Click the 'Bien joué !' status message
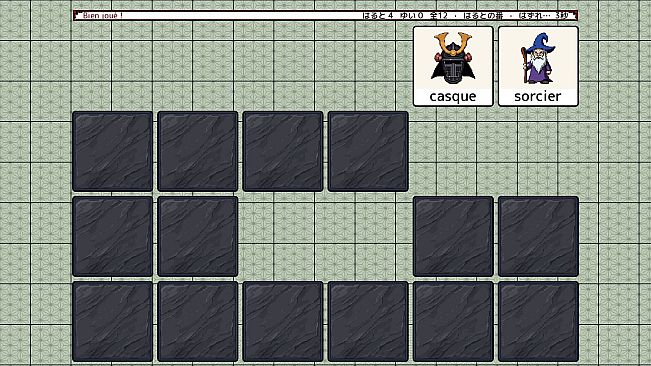This screenshot has height=366, width=651. click(x=103, y=16)
